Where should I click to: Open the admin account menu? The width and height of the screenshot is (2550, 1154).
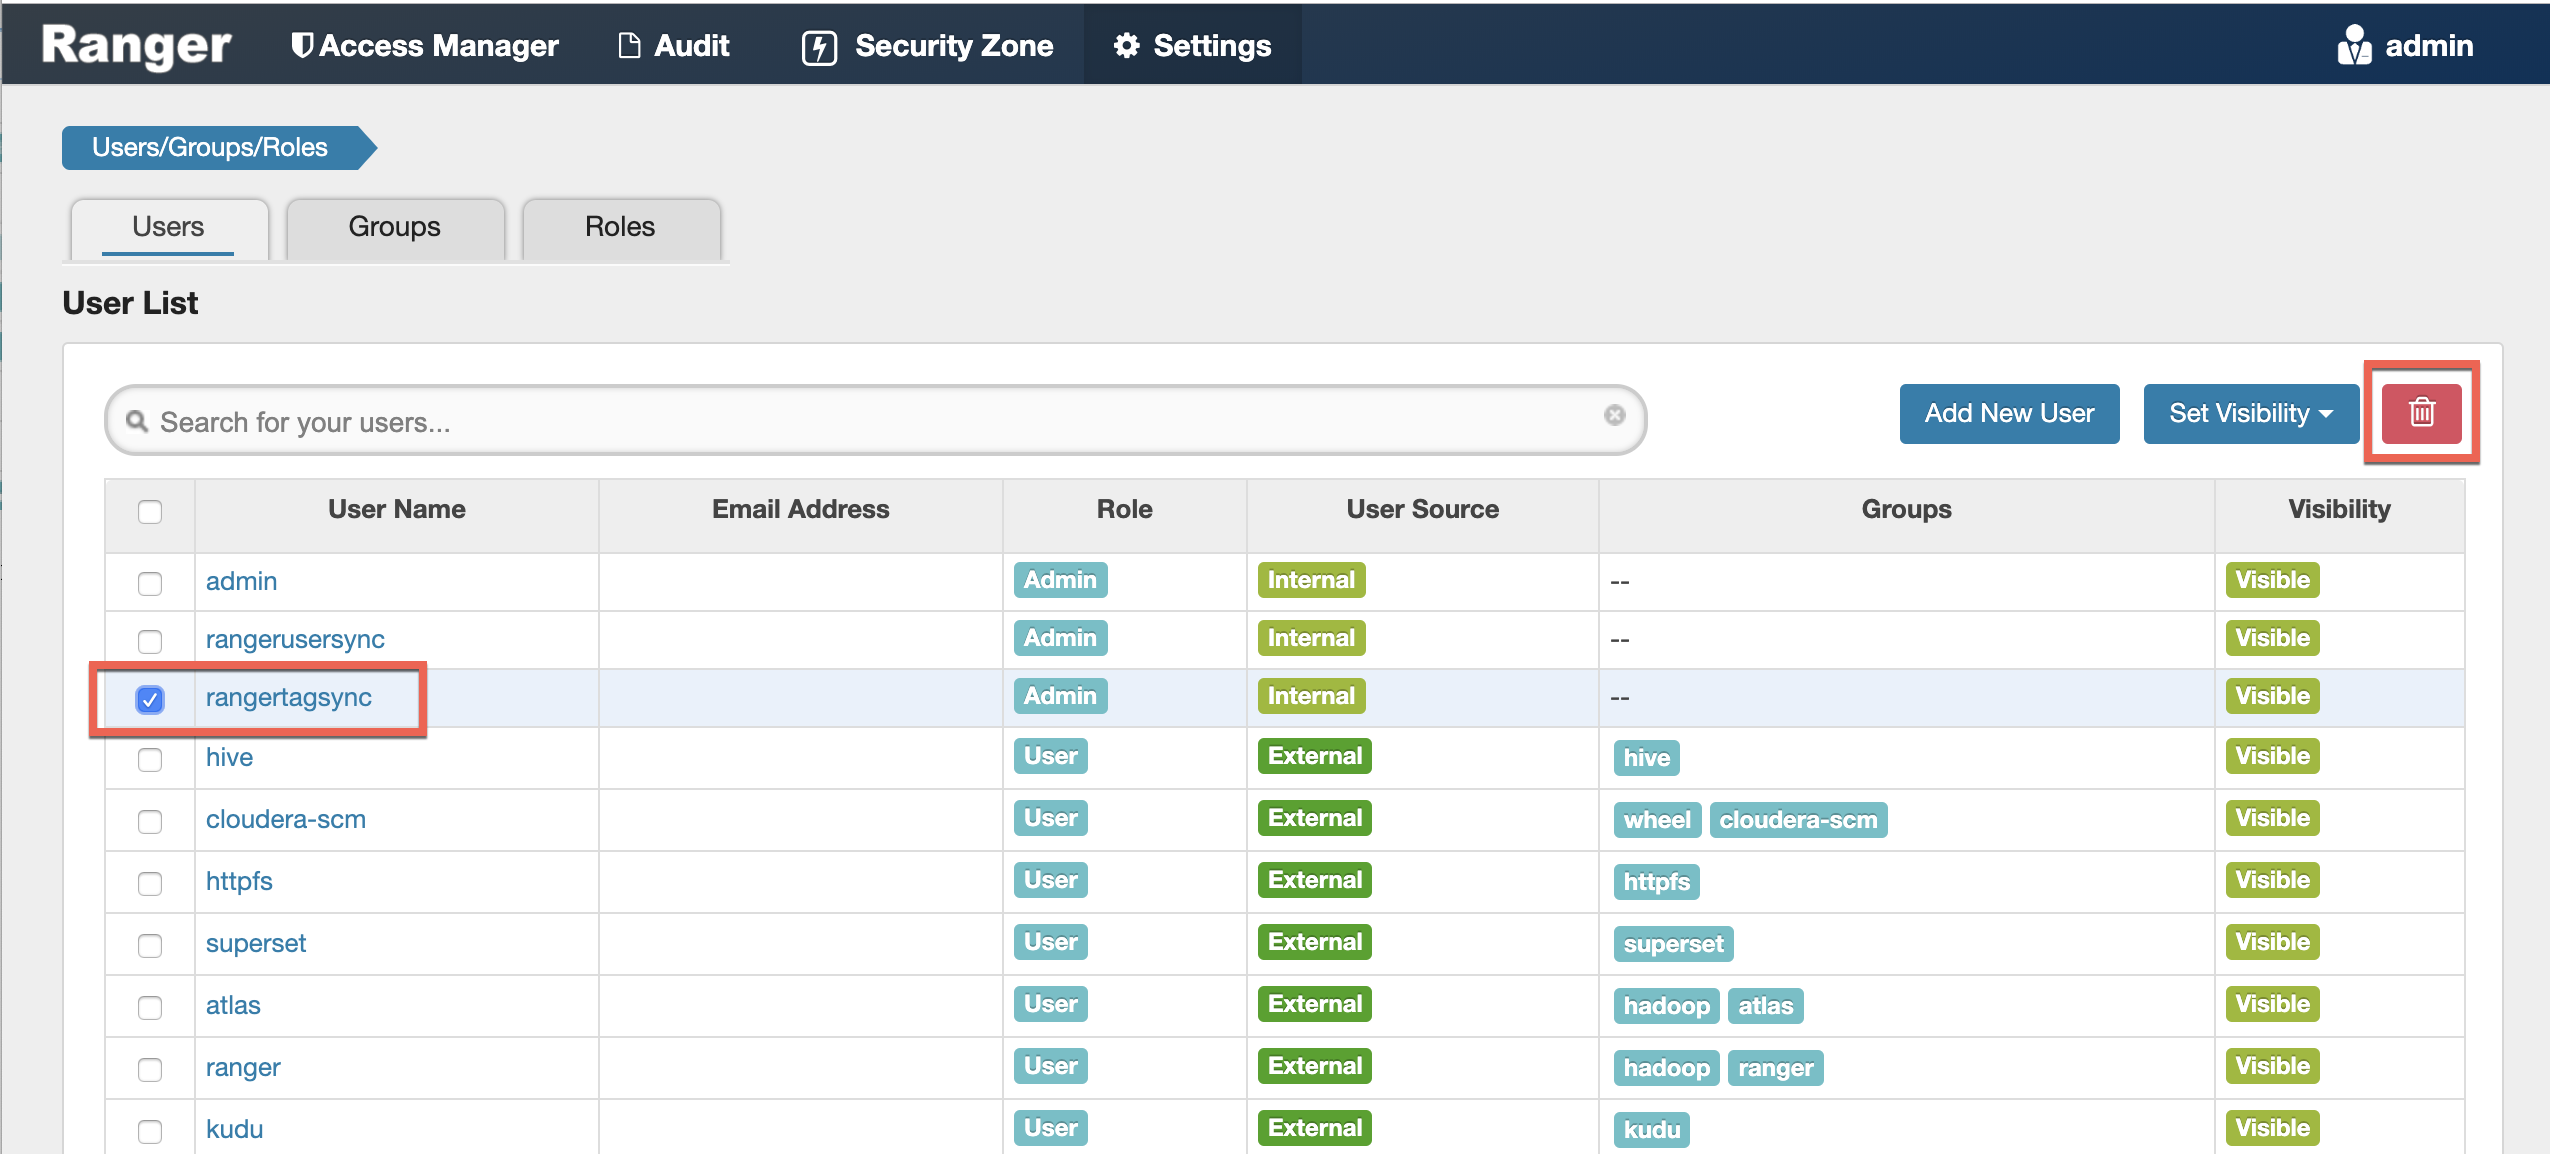point(2428,46)
